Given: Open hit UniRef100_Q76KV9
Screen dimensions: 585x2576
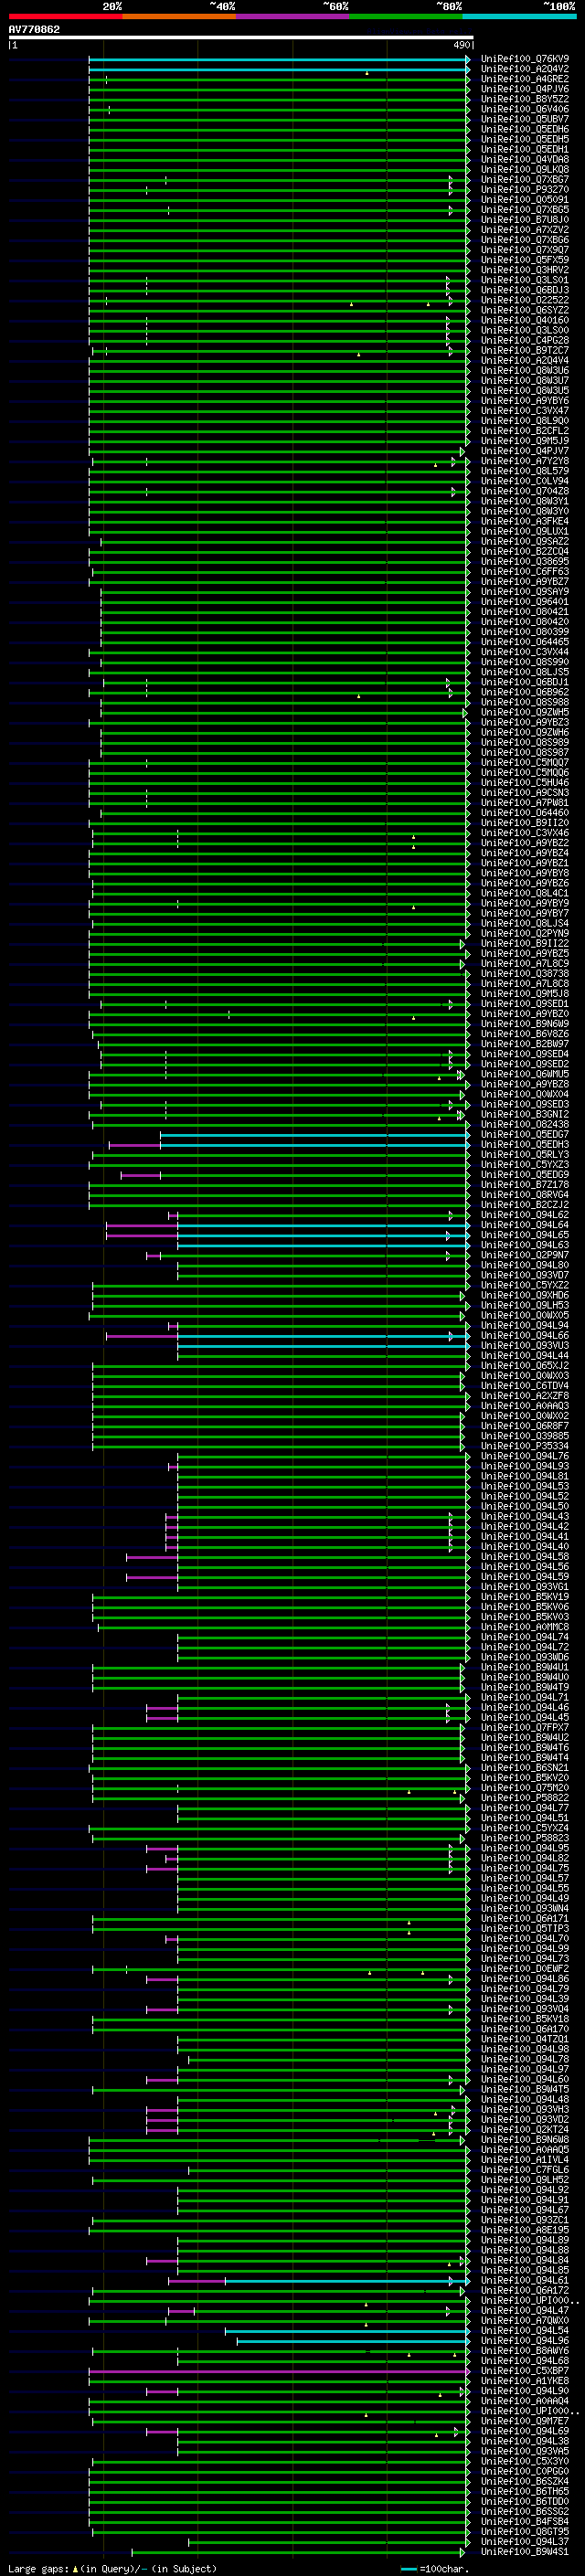Looking at the screenshot, I should pyautogui.click(x=525, y=59).
